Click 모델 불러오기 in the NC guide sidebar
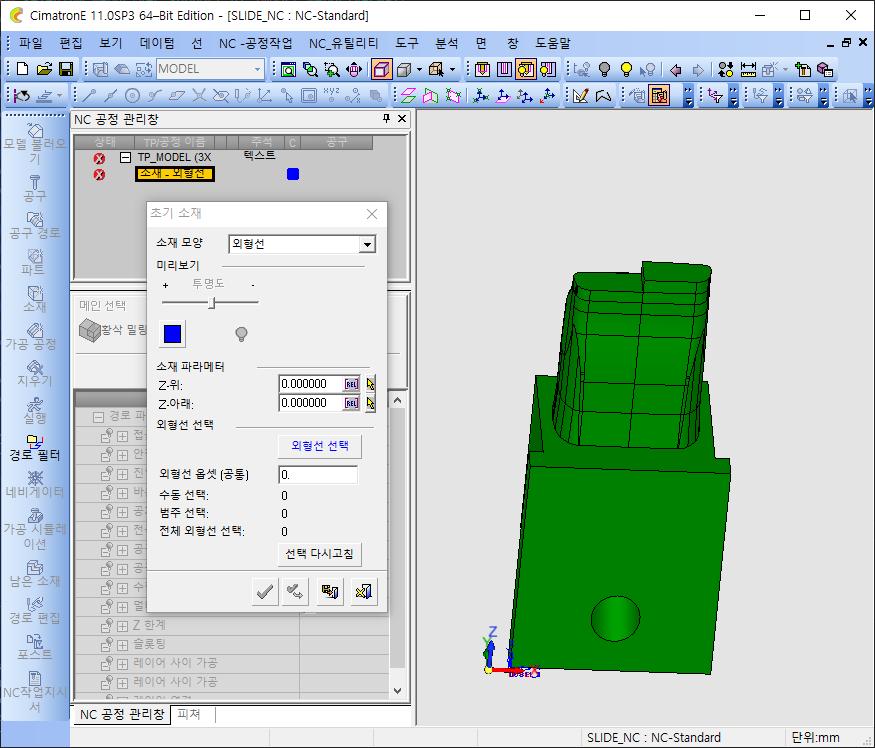The height and width of the screenshot is (748, 875). coord(35,143)
